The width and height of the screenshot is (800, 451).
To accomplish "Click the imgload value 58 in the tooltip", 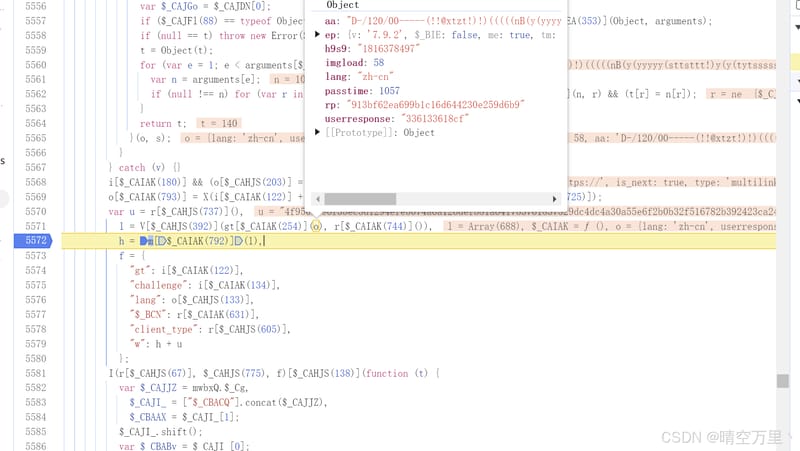I will tap(379, 63).
